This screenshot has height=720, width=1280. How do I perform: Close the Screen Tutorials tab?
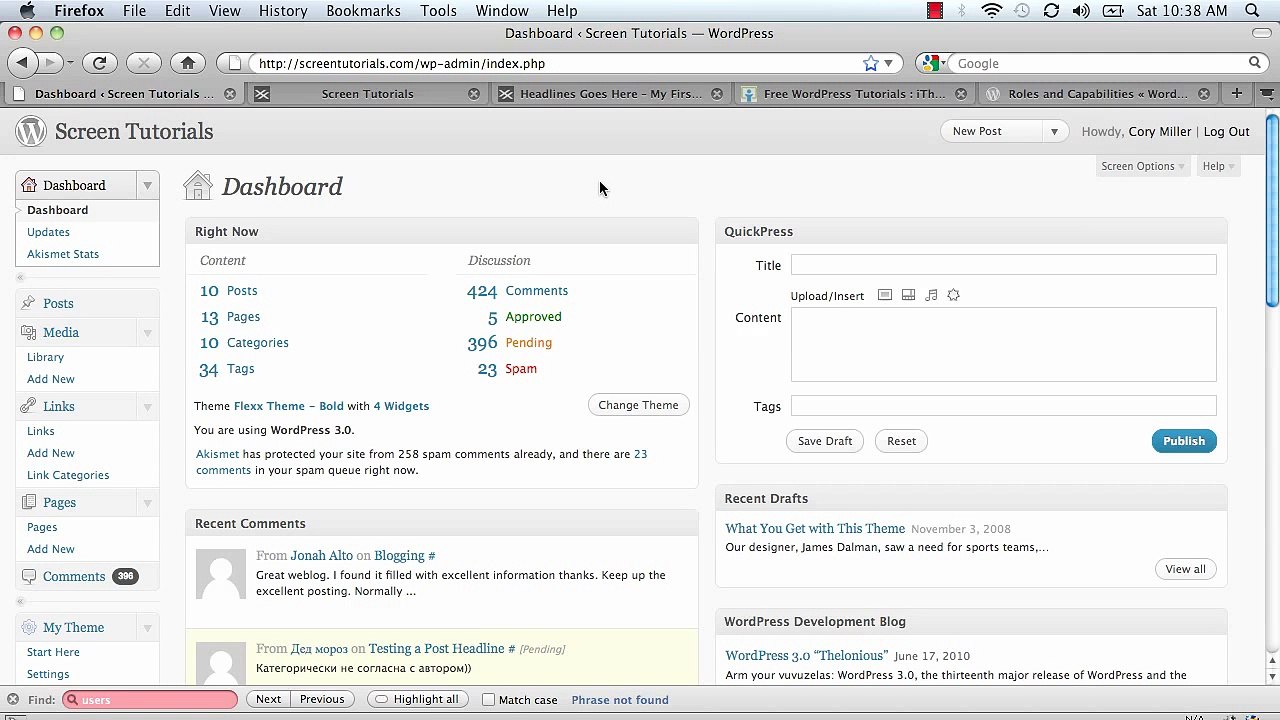coord(474,94)
